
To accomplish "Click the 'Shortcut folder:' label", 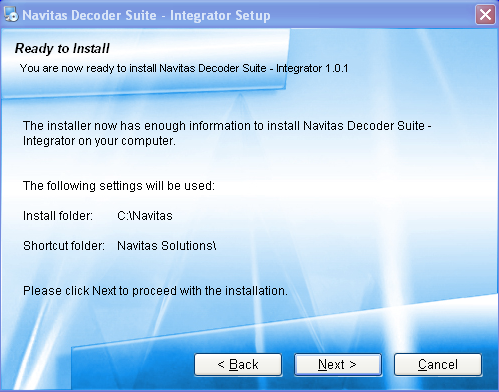I will pos(64,246).
